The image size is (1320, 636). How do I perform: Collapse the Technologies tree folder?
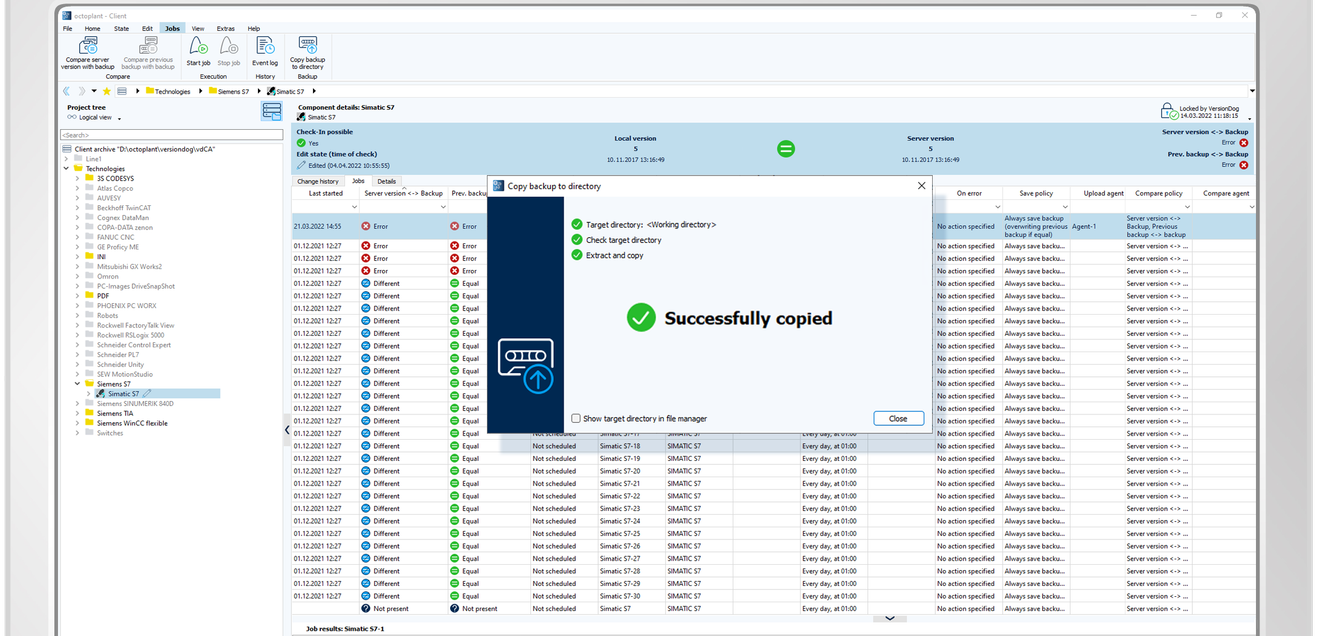66,169
